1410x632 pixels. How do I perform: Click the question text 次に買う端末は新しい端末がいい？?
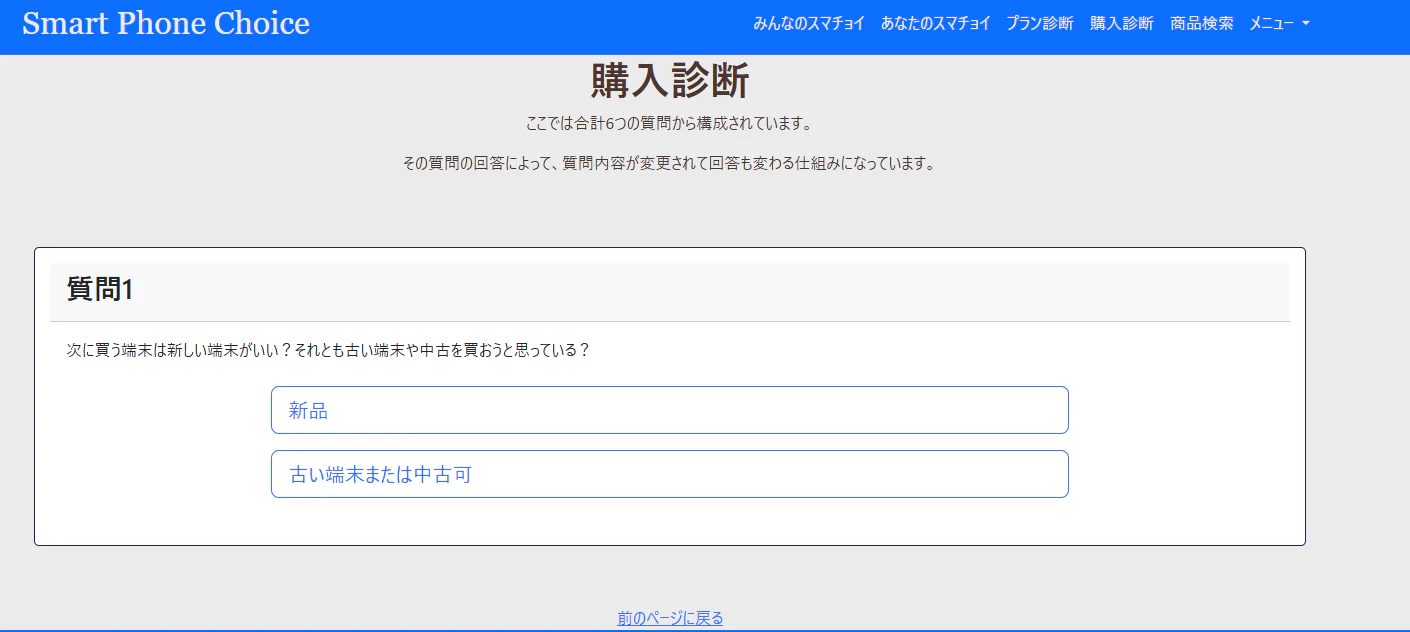point(179,351)
